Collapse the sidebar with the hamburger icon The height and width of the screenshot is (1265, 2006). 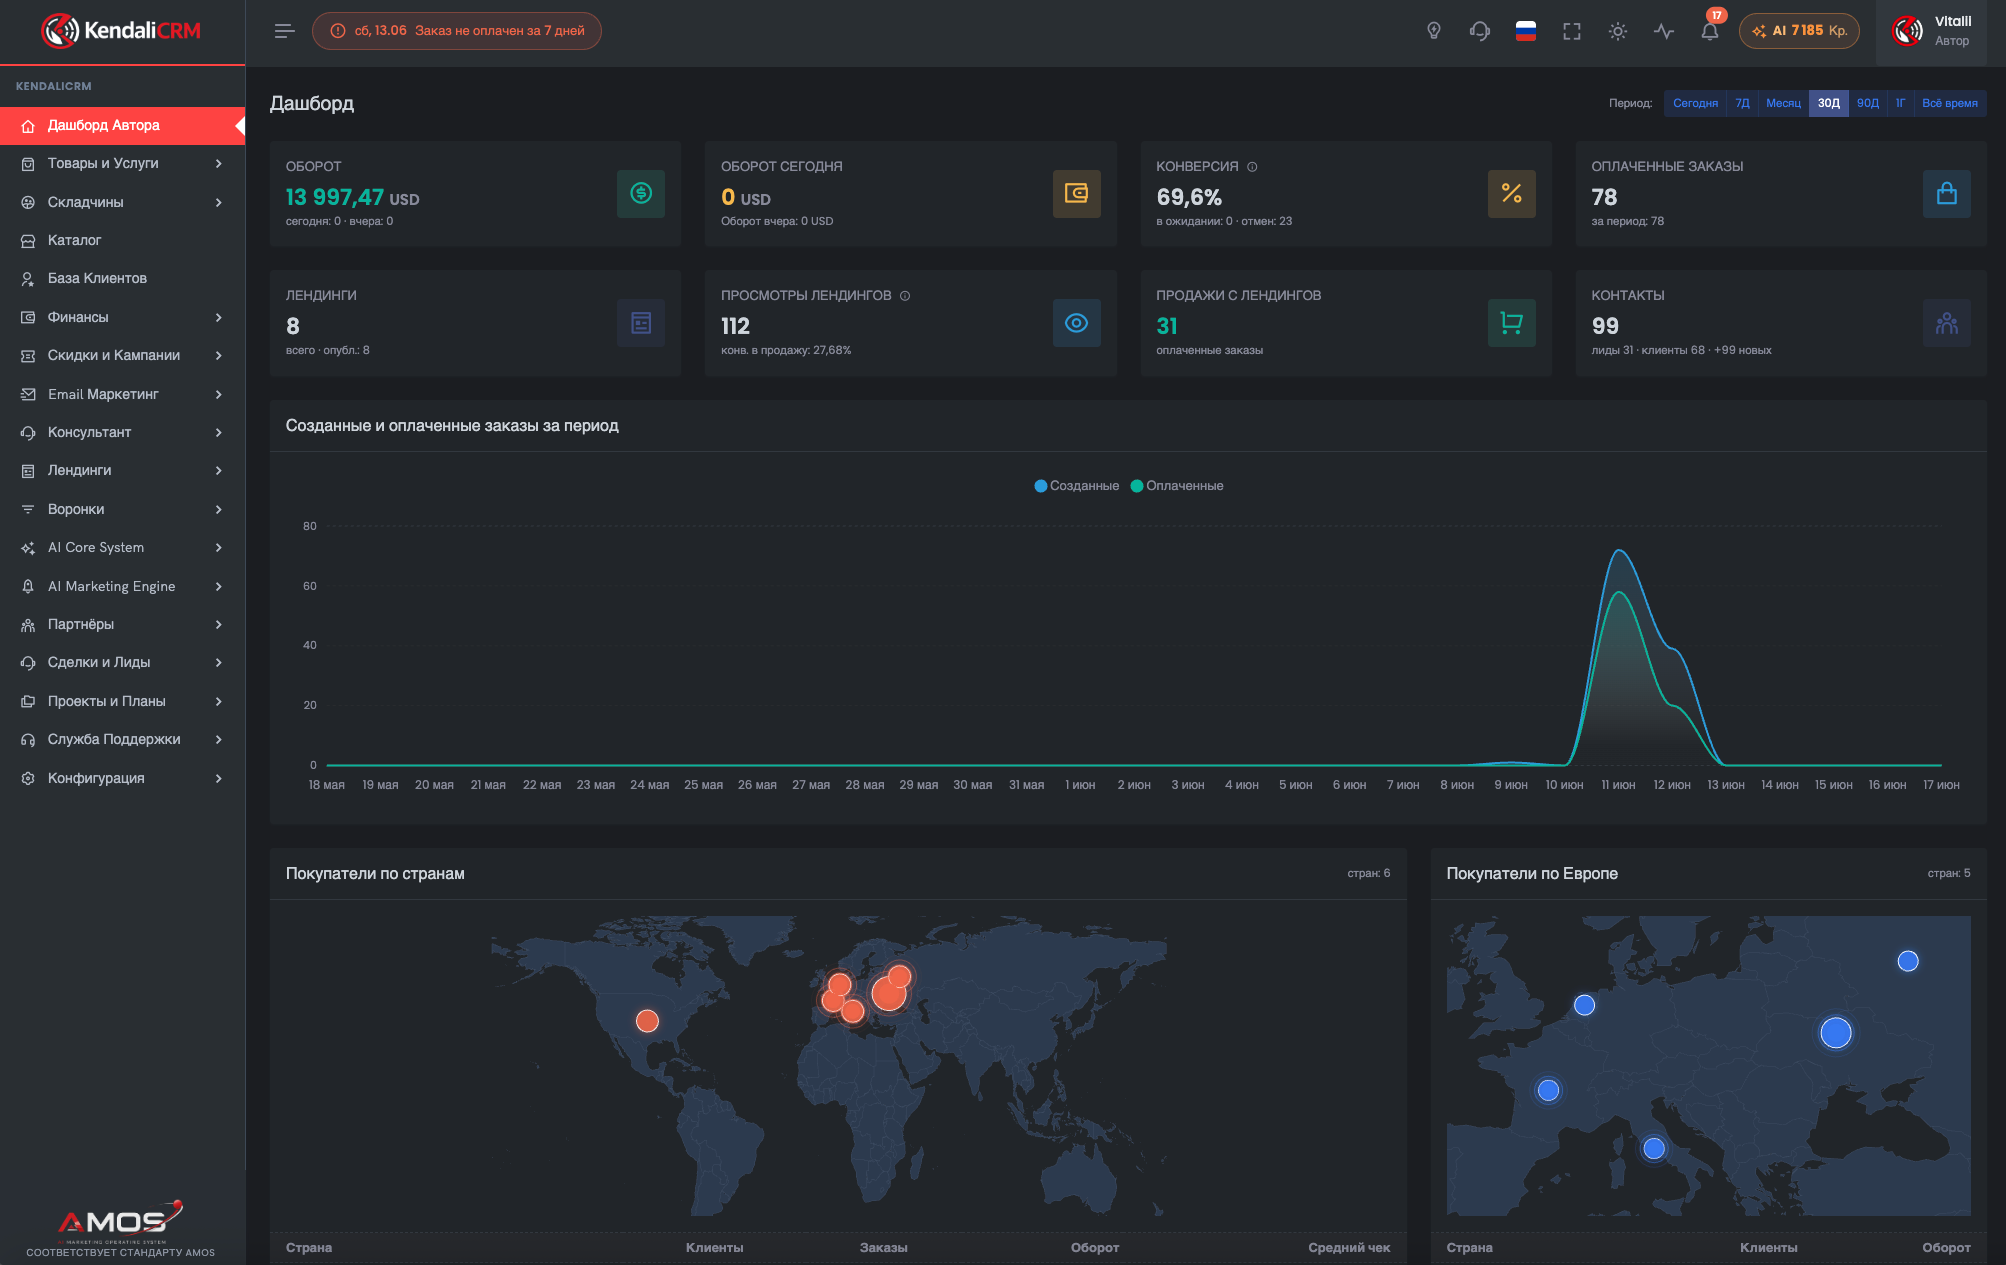284,31
